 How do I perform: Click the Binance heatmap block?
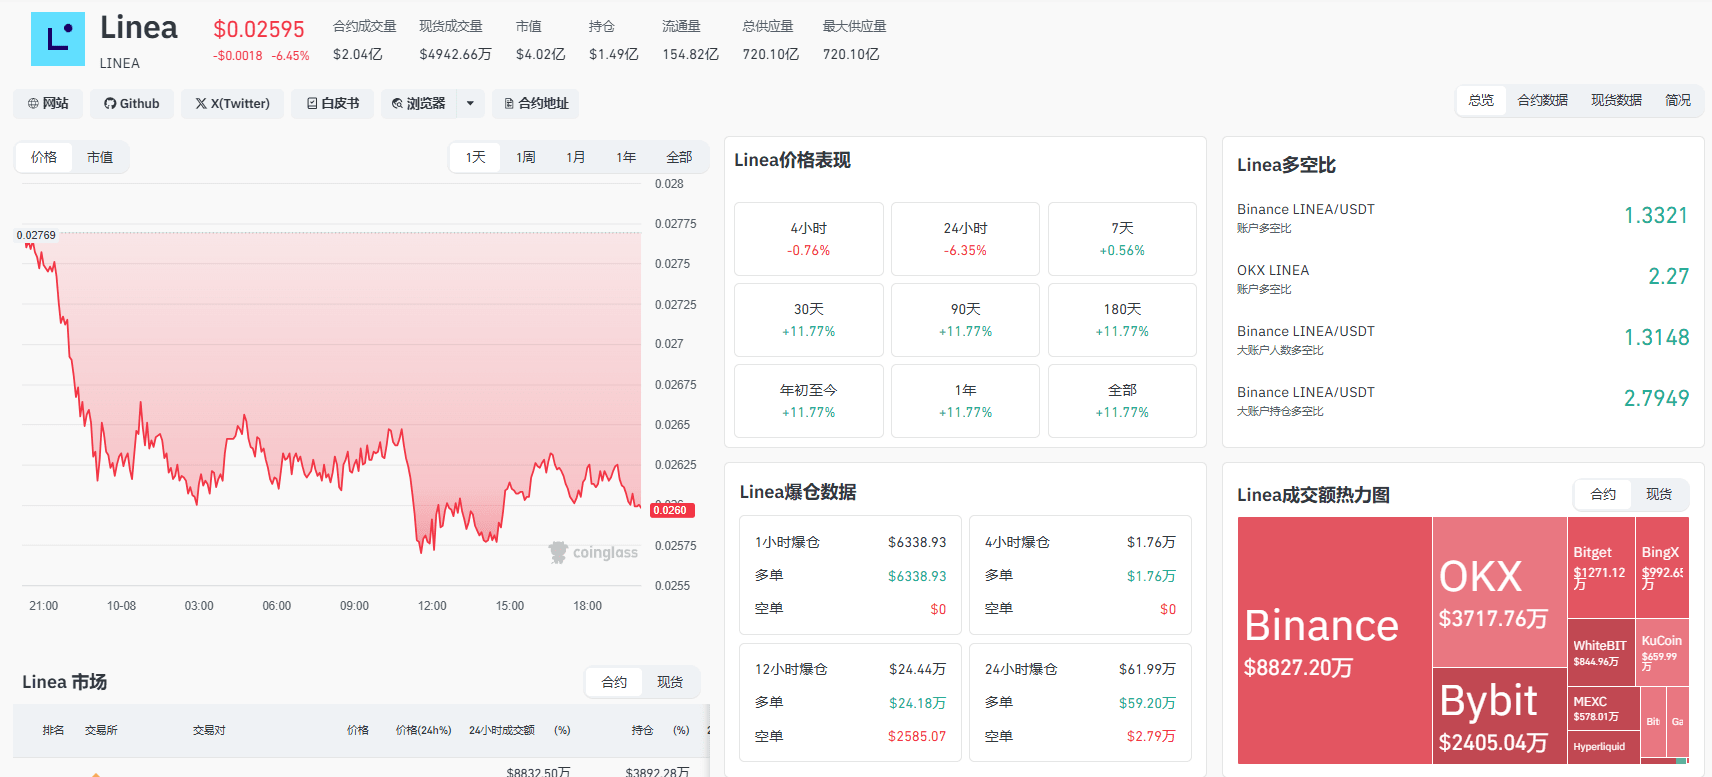pyautogui.click(x=1334, y=640)
